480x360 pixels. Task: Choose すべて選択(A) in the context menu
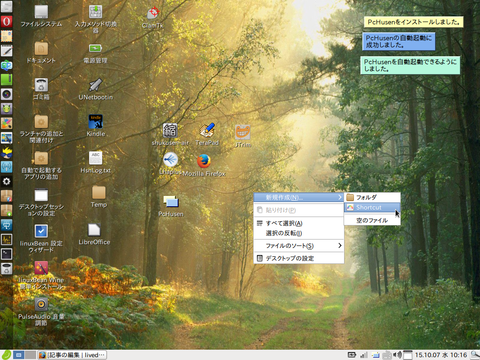point(299,223)
